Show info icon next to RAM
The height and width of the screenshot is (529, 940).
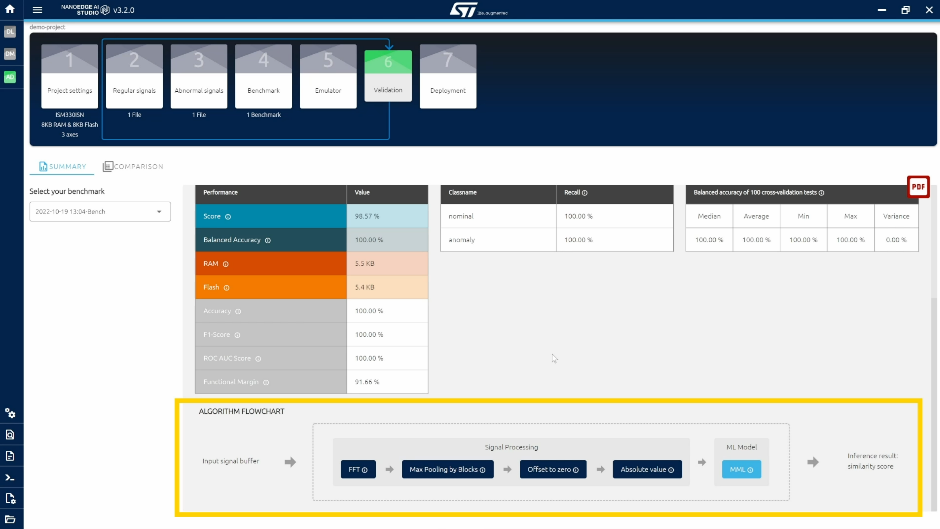point(225,264)
